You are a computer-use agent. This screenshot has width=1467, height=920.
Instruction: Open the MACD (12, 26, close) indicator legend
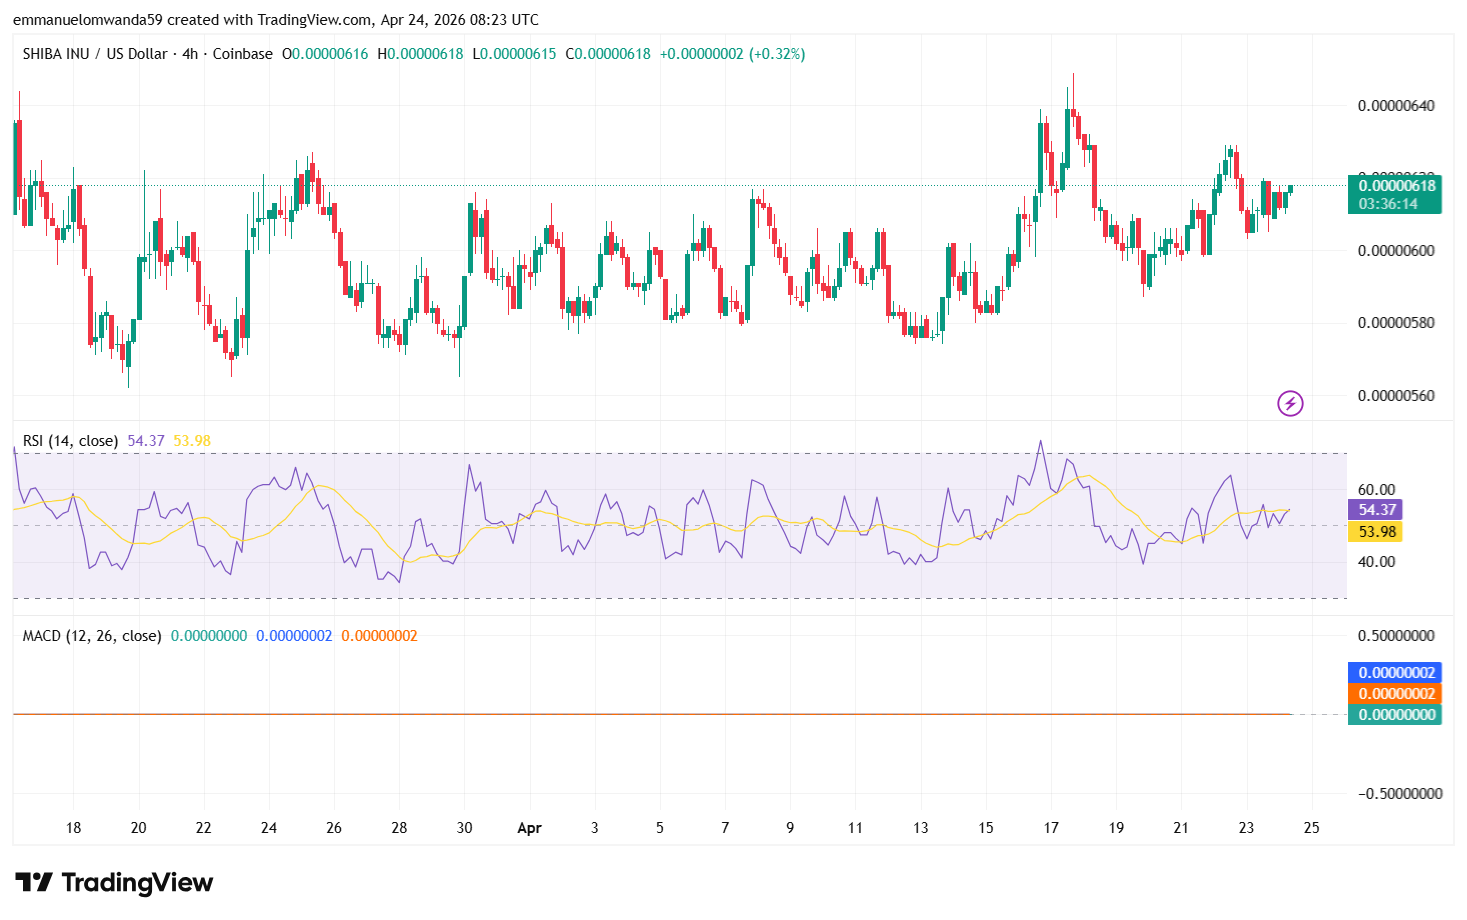click(x=92, y=636)
